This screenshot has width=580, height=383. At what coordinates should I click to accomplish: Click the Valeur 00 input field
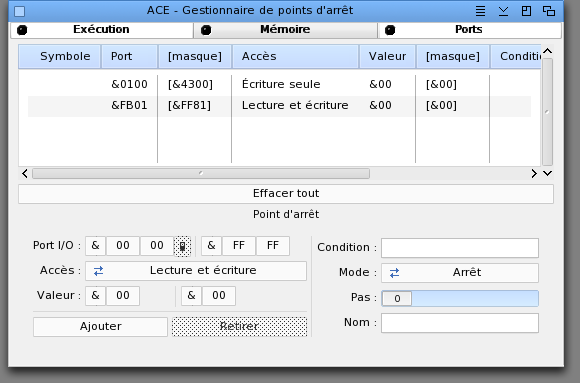click(123, 296)
